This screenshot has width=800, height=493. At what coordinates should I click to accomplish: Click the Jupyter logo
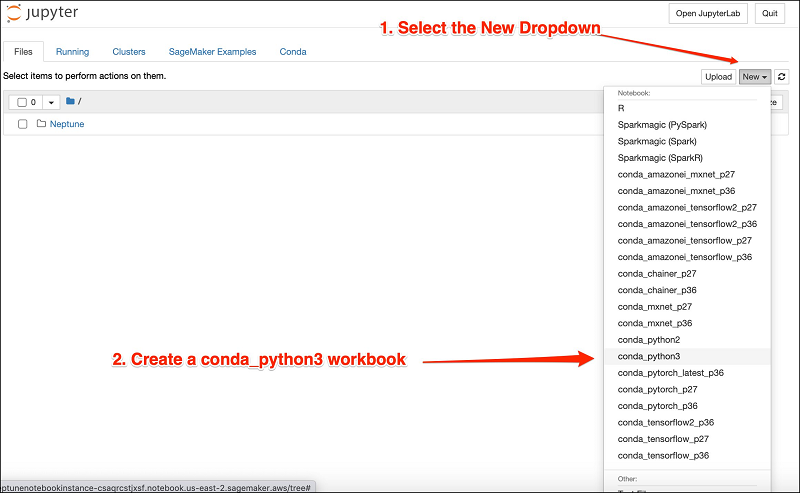(x=42, y=13)
